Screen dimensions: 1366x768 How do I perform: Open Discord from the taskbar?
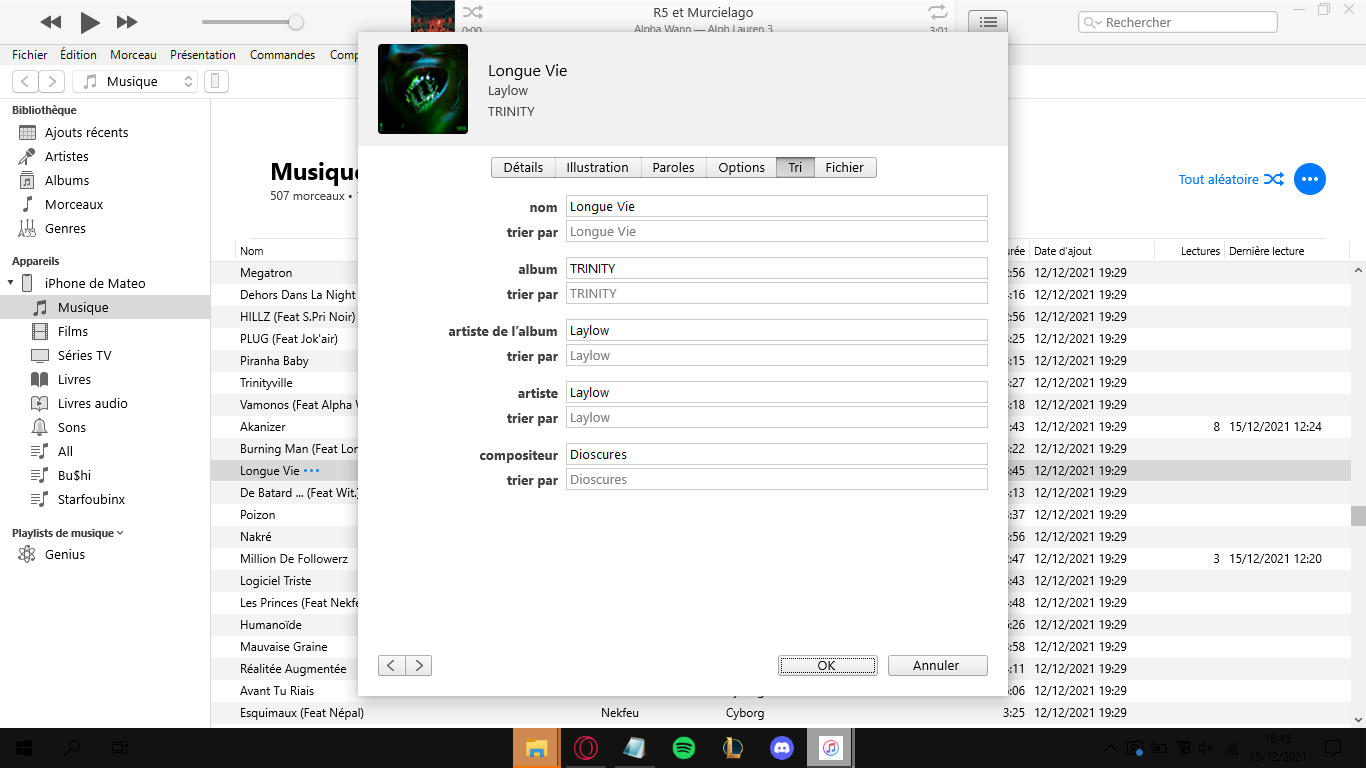(782, 748)
